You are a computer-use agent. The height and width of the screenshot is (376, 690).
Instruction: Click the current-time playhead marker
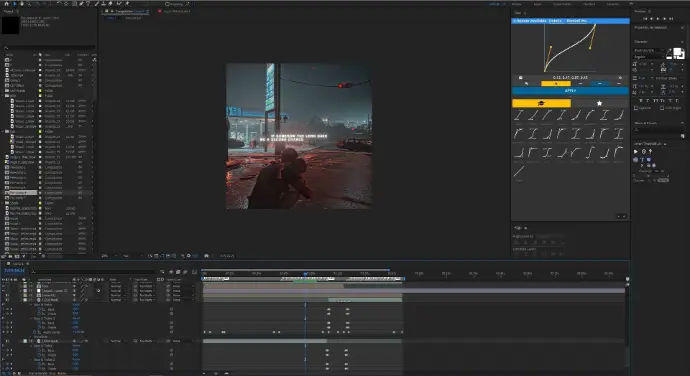tap(305, 274)
